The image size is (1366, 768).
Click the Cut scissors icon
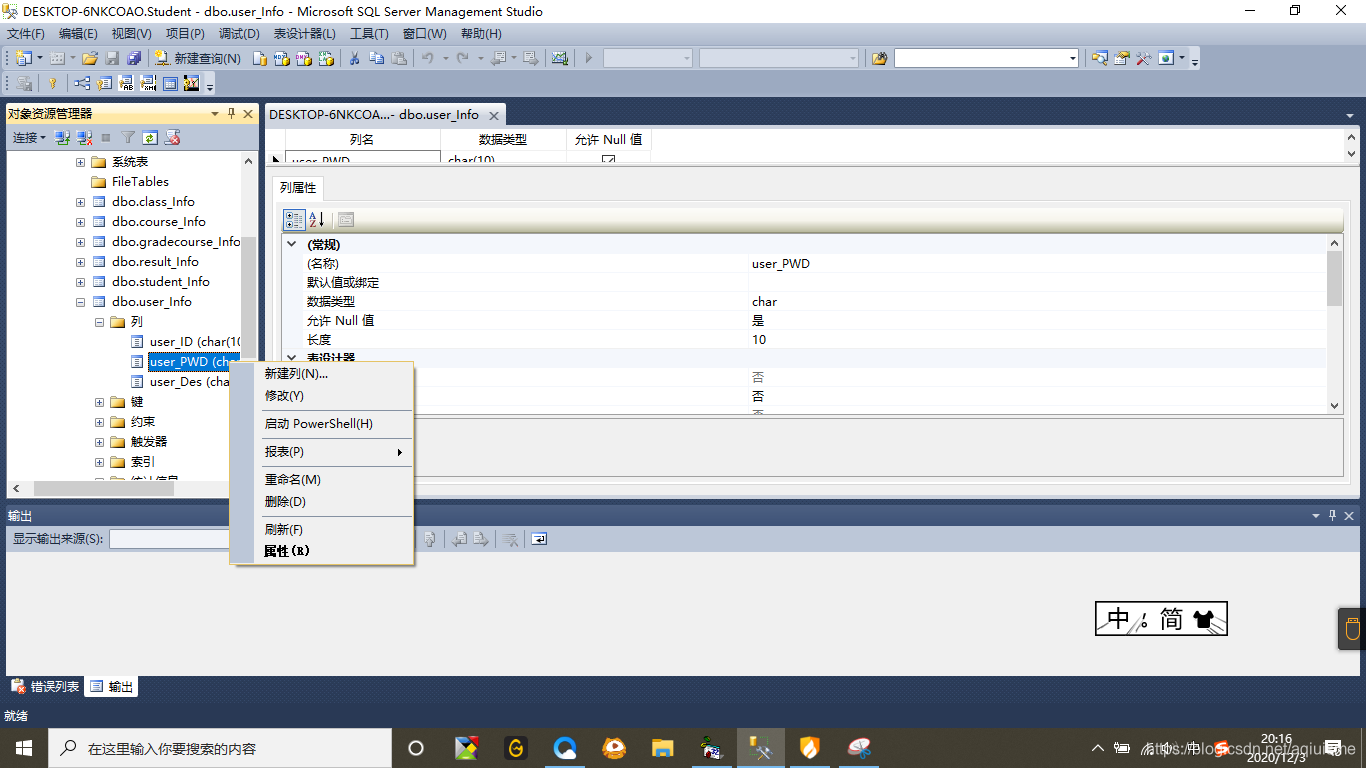354,58
